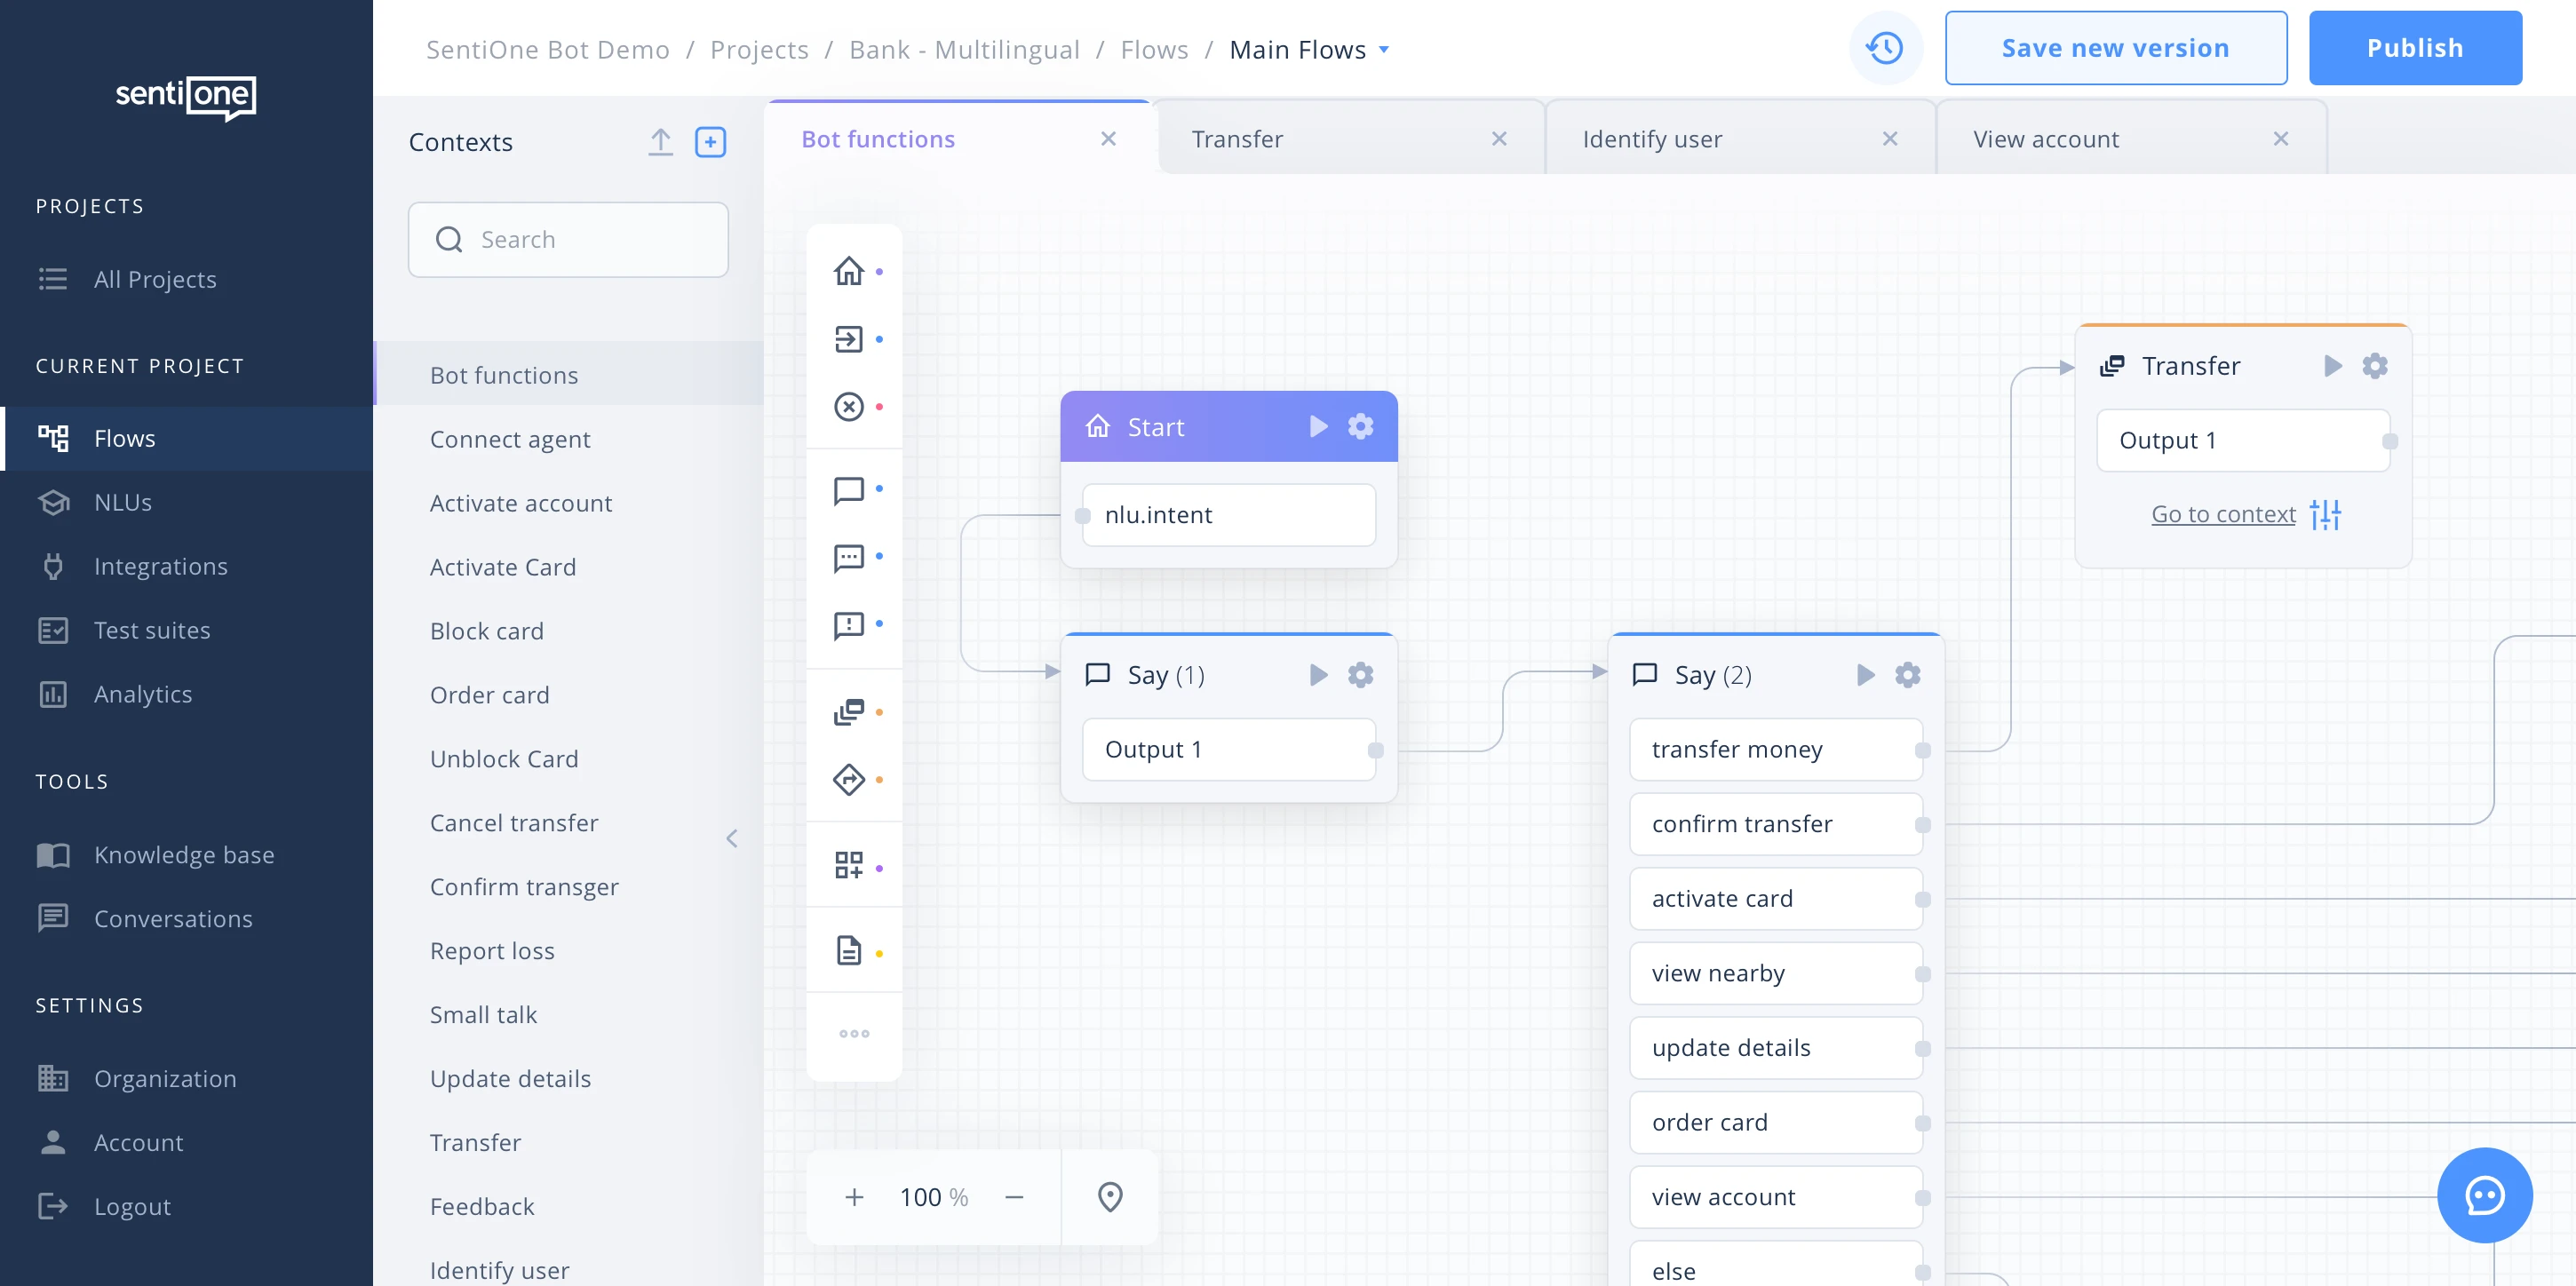Screen dimensions: 2576x1286
Task: Click the contexts Search input field
Action: point(590,240)
